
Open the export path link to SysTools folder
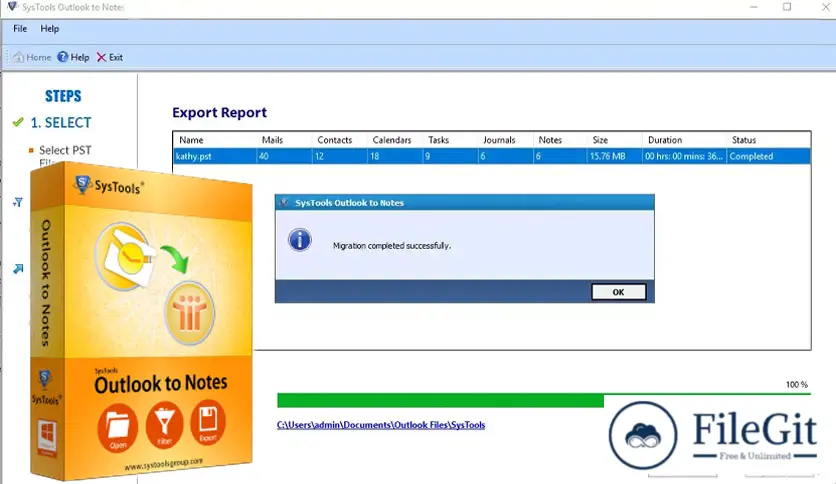click(381, 425)
